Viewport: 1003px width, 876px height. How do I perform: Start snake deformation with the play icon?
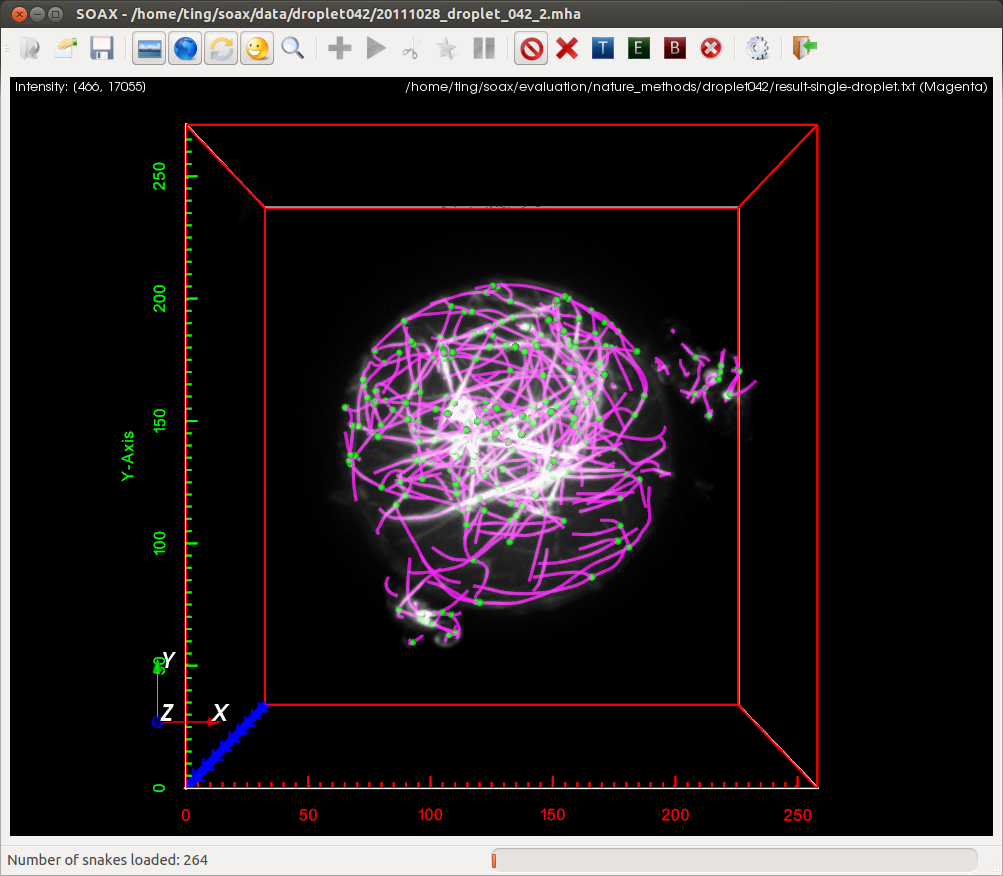point(375,47)
